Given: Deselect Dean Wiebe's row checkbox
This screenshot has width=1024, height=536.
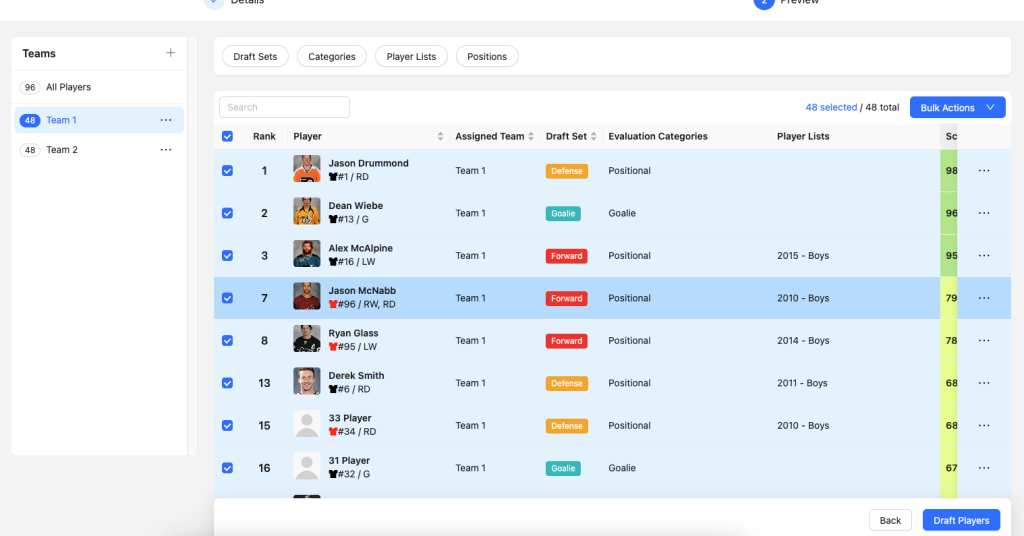Looking at the screenshot, I should (227, 213).
